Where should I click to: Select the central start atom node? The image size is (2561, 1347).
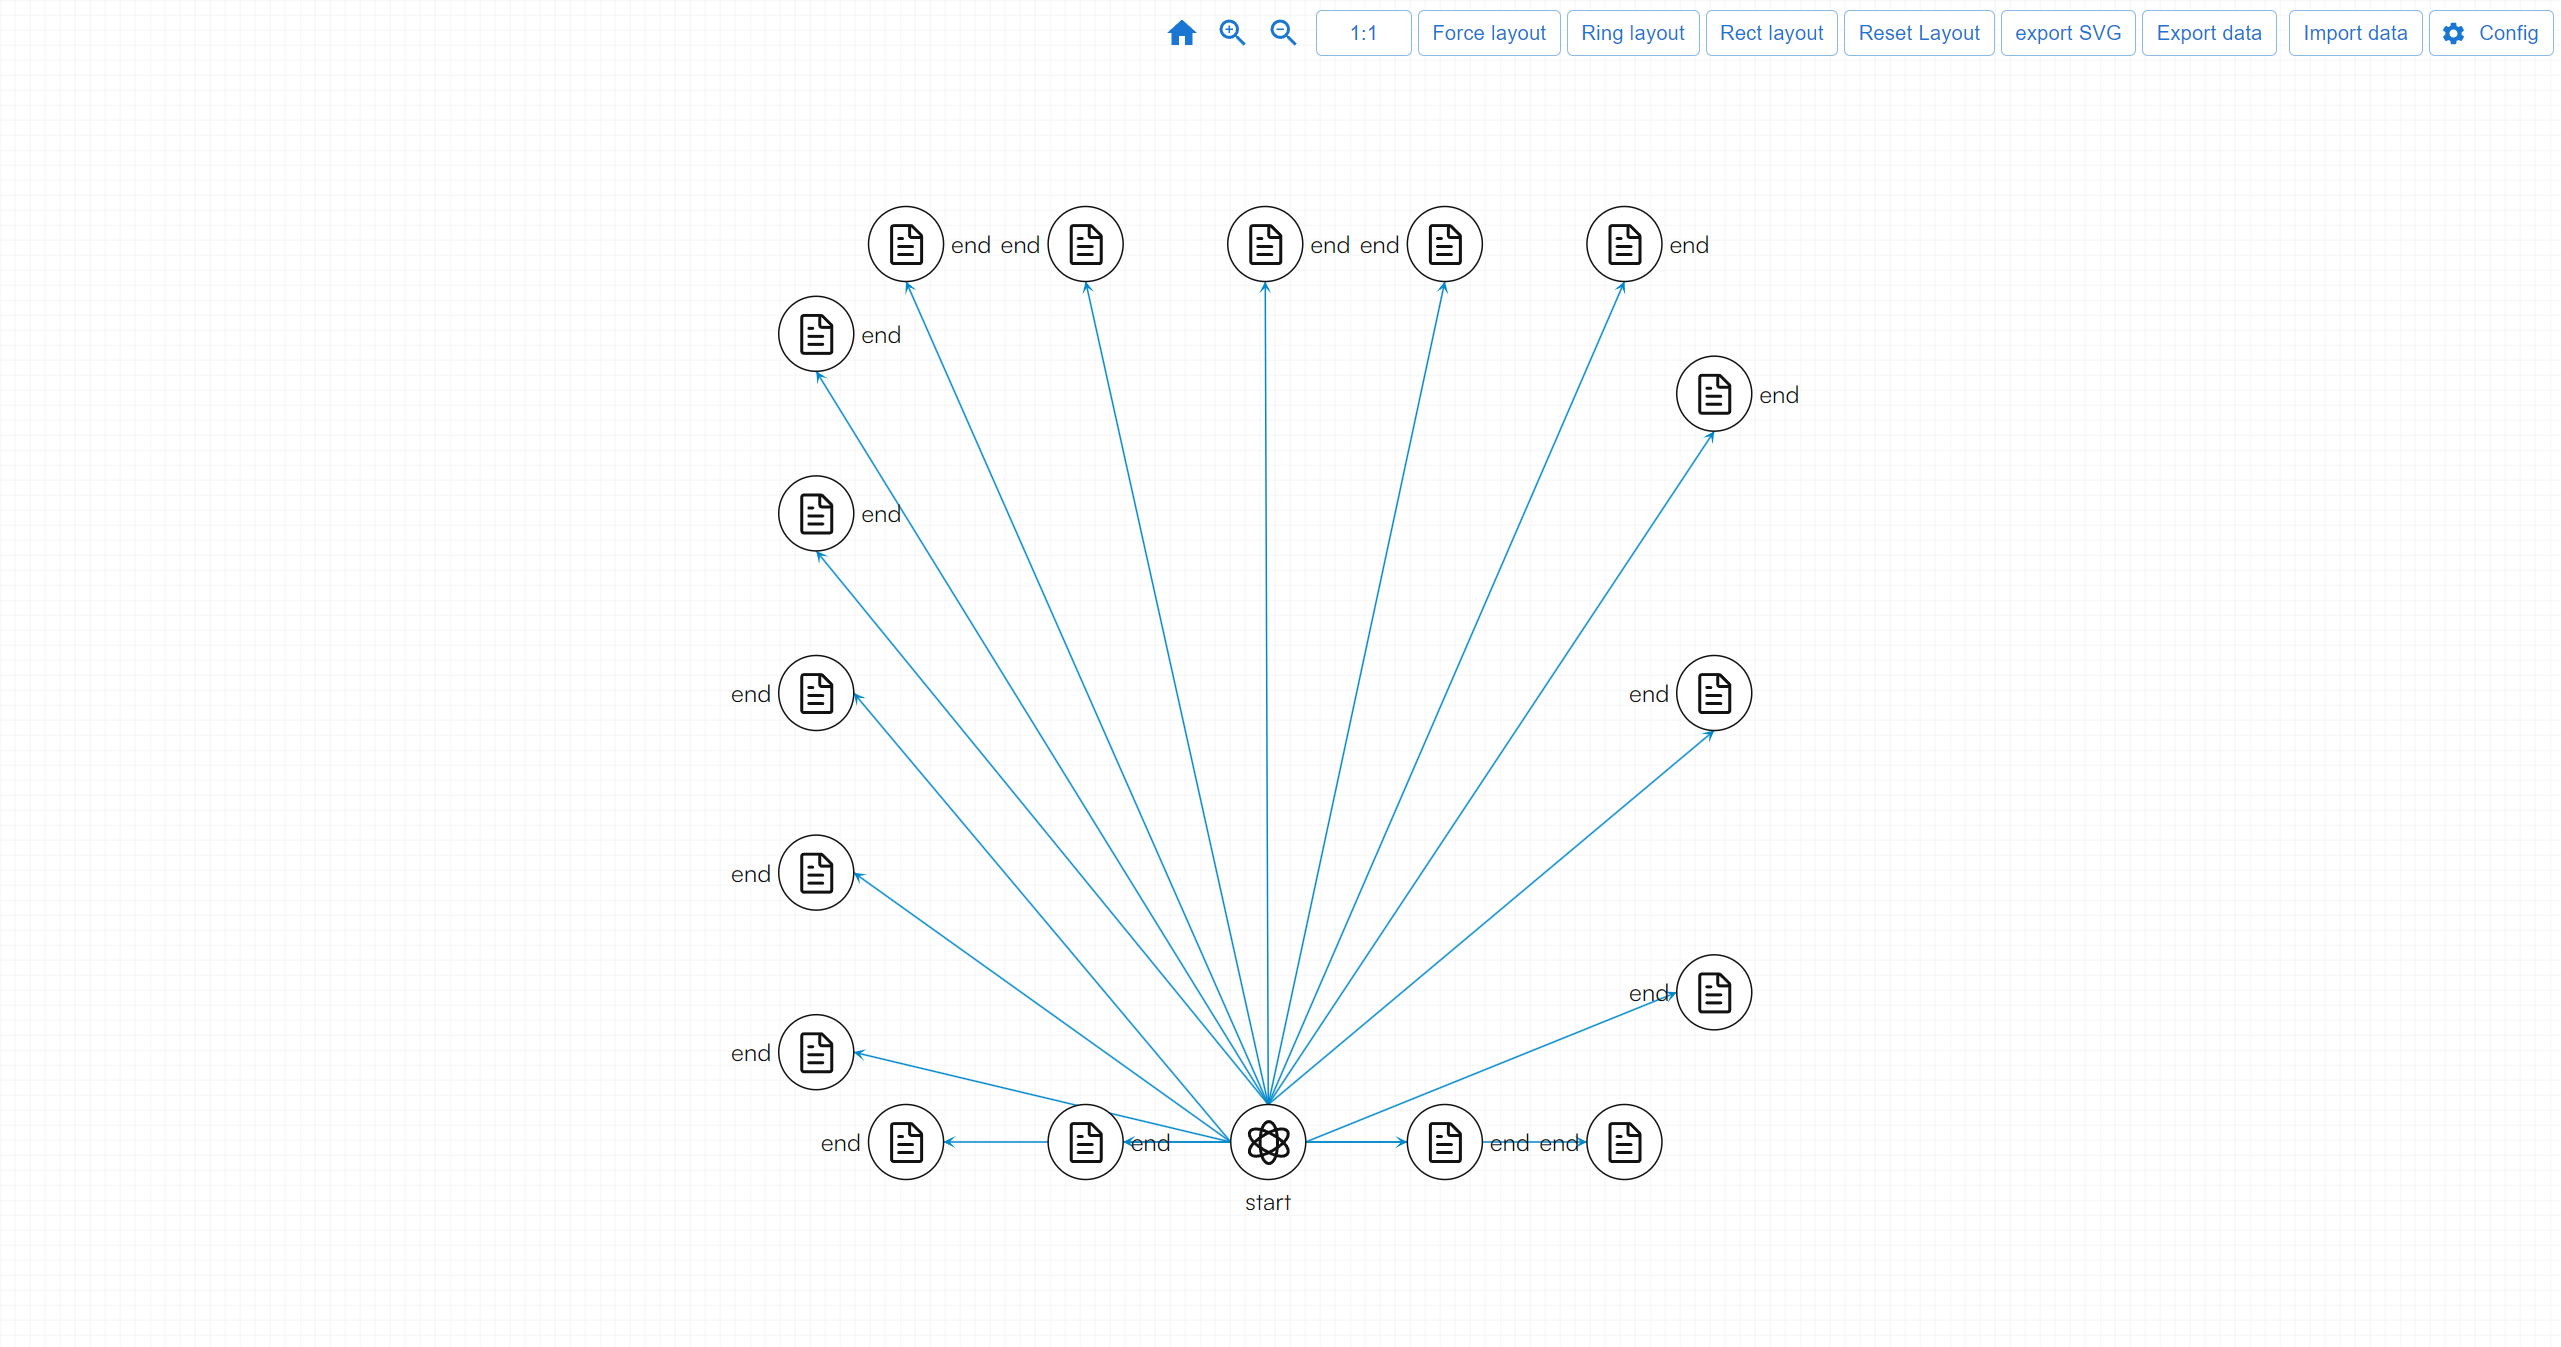tap(1268, 1142)
